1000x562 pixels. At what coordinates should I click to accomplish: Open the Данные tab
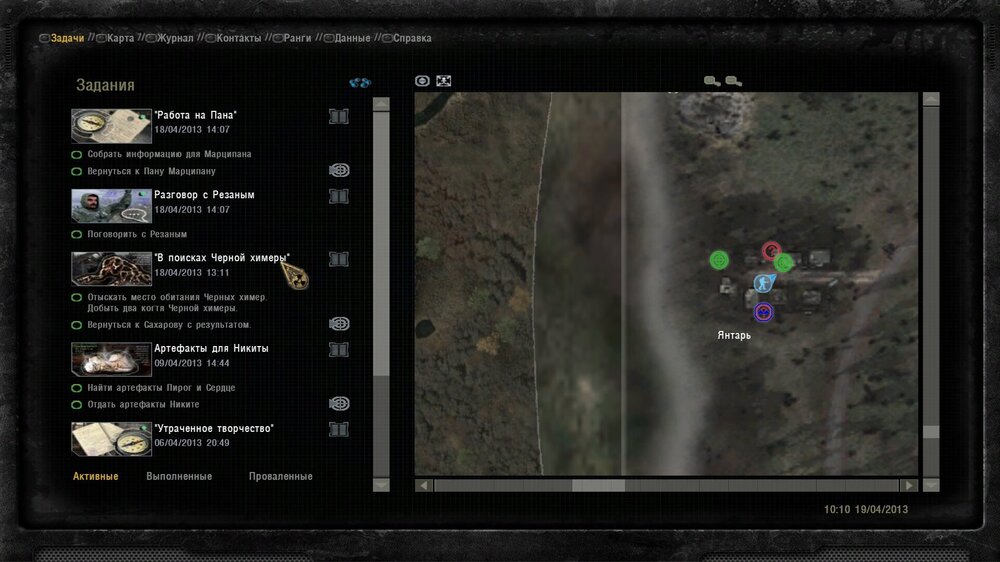point(352,38)
